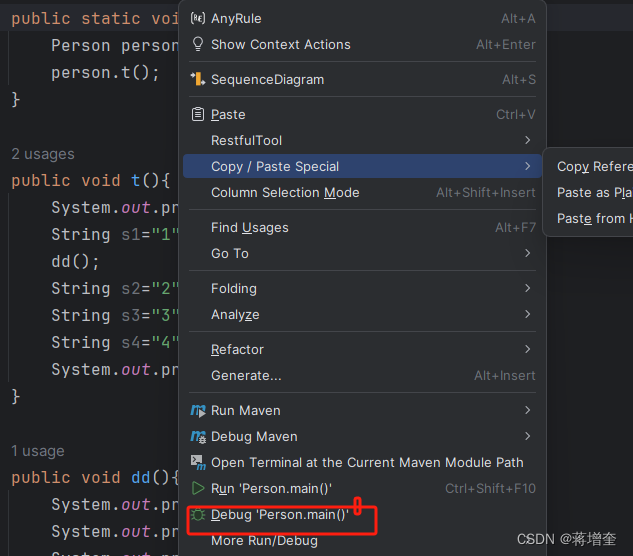Click method name t in declaration
633x556 pixels.
pyautogui.click(x=136, y=180)
